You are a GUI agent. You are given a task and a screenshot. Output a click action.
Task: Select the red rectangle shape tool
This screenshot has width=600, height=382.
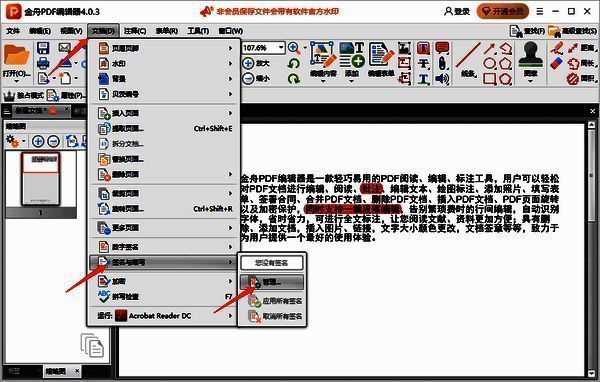point(489,78)
